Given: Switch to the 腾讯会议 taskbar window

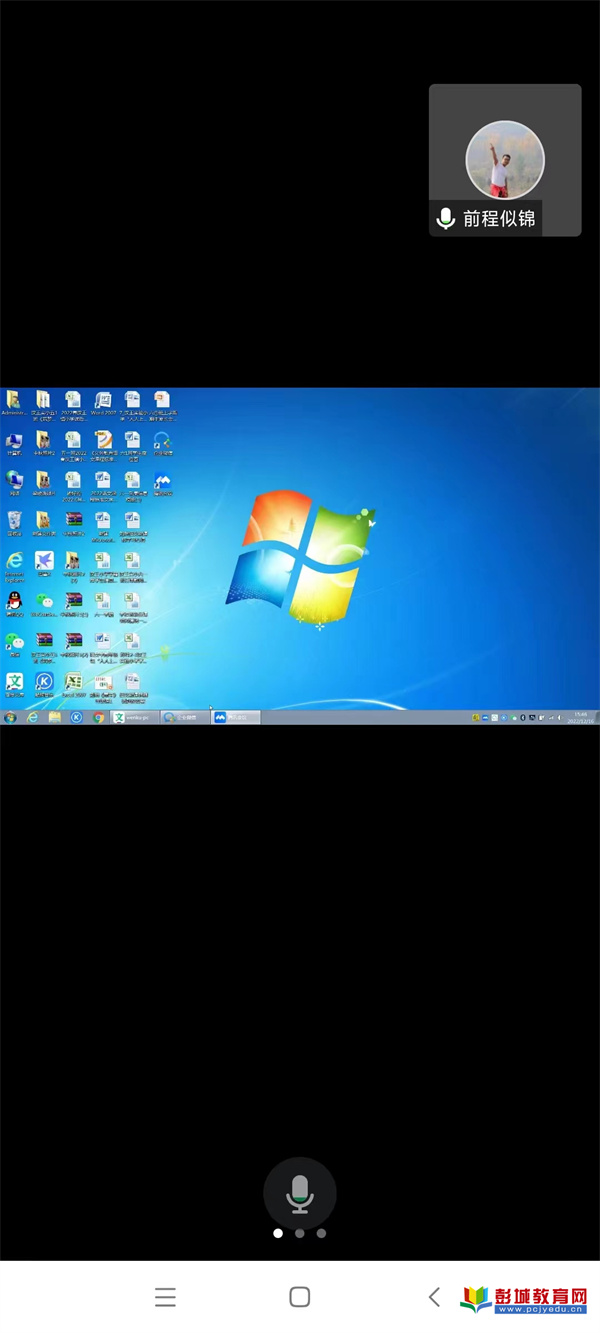Looking at the screenshot, I should click(236, 717).
